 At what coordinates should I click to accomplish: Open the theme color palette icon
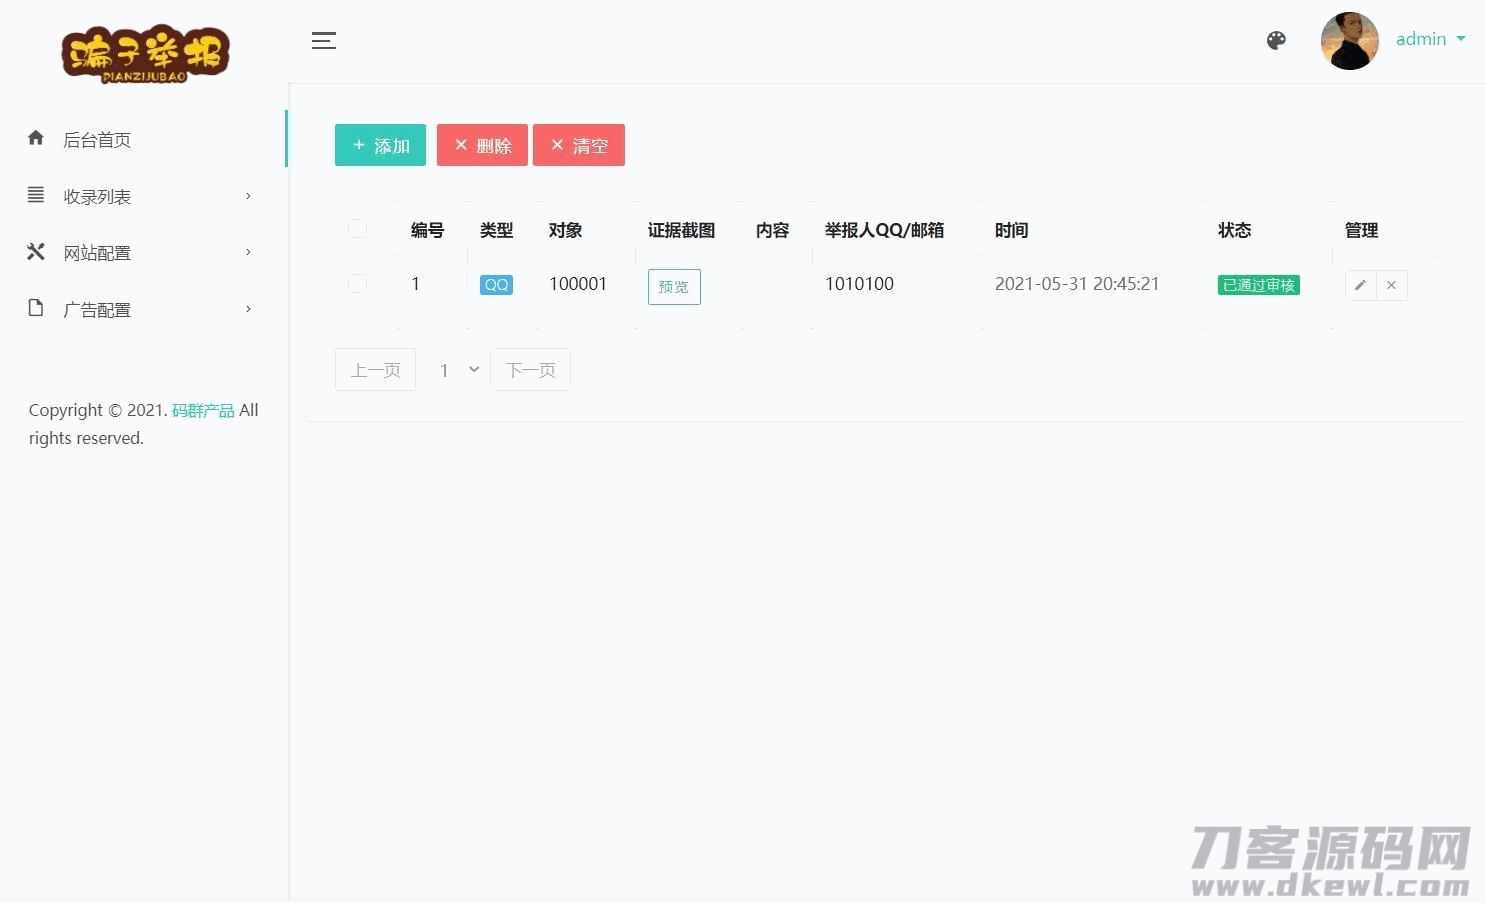coord(1276,41)
